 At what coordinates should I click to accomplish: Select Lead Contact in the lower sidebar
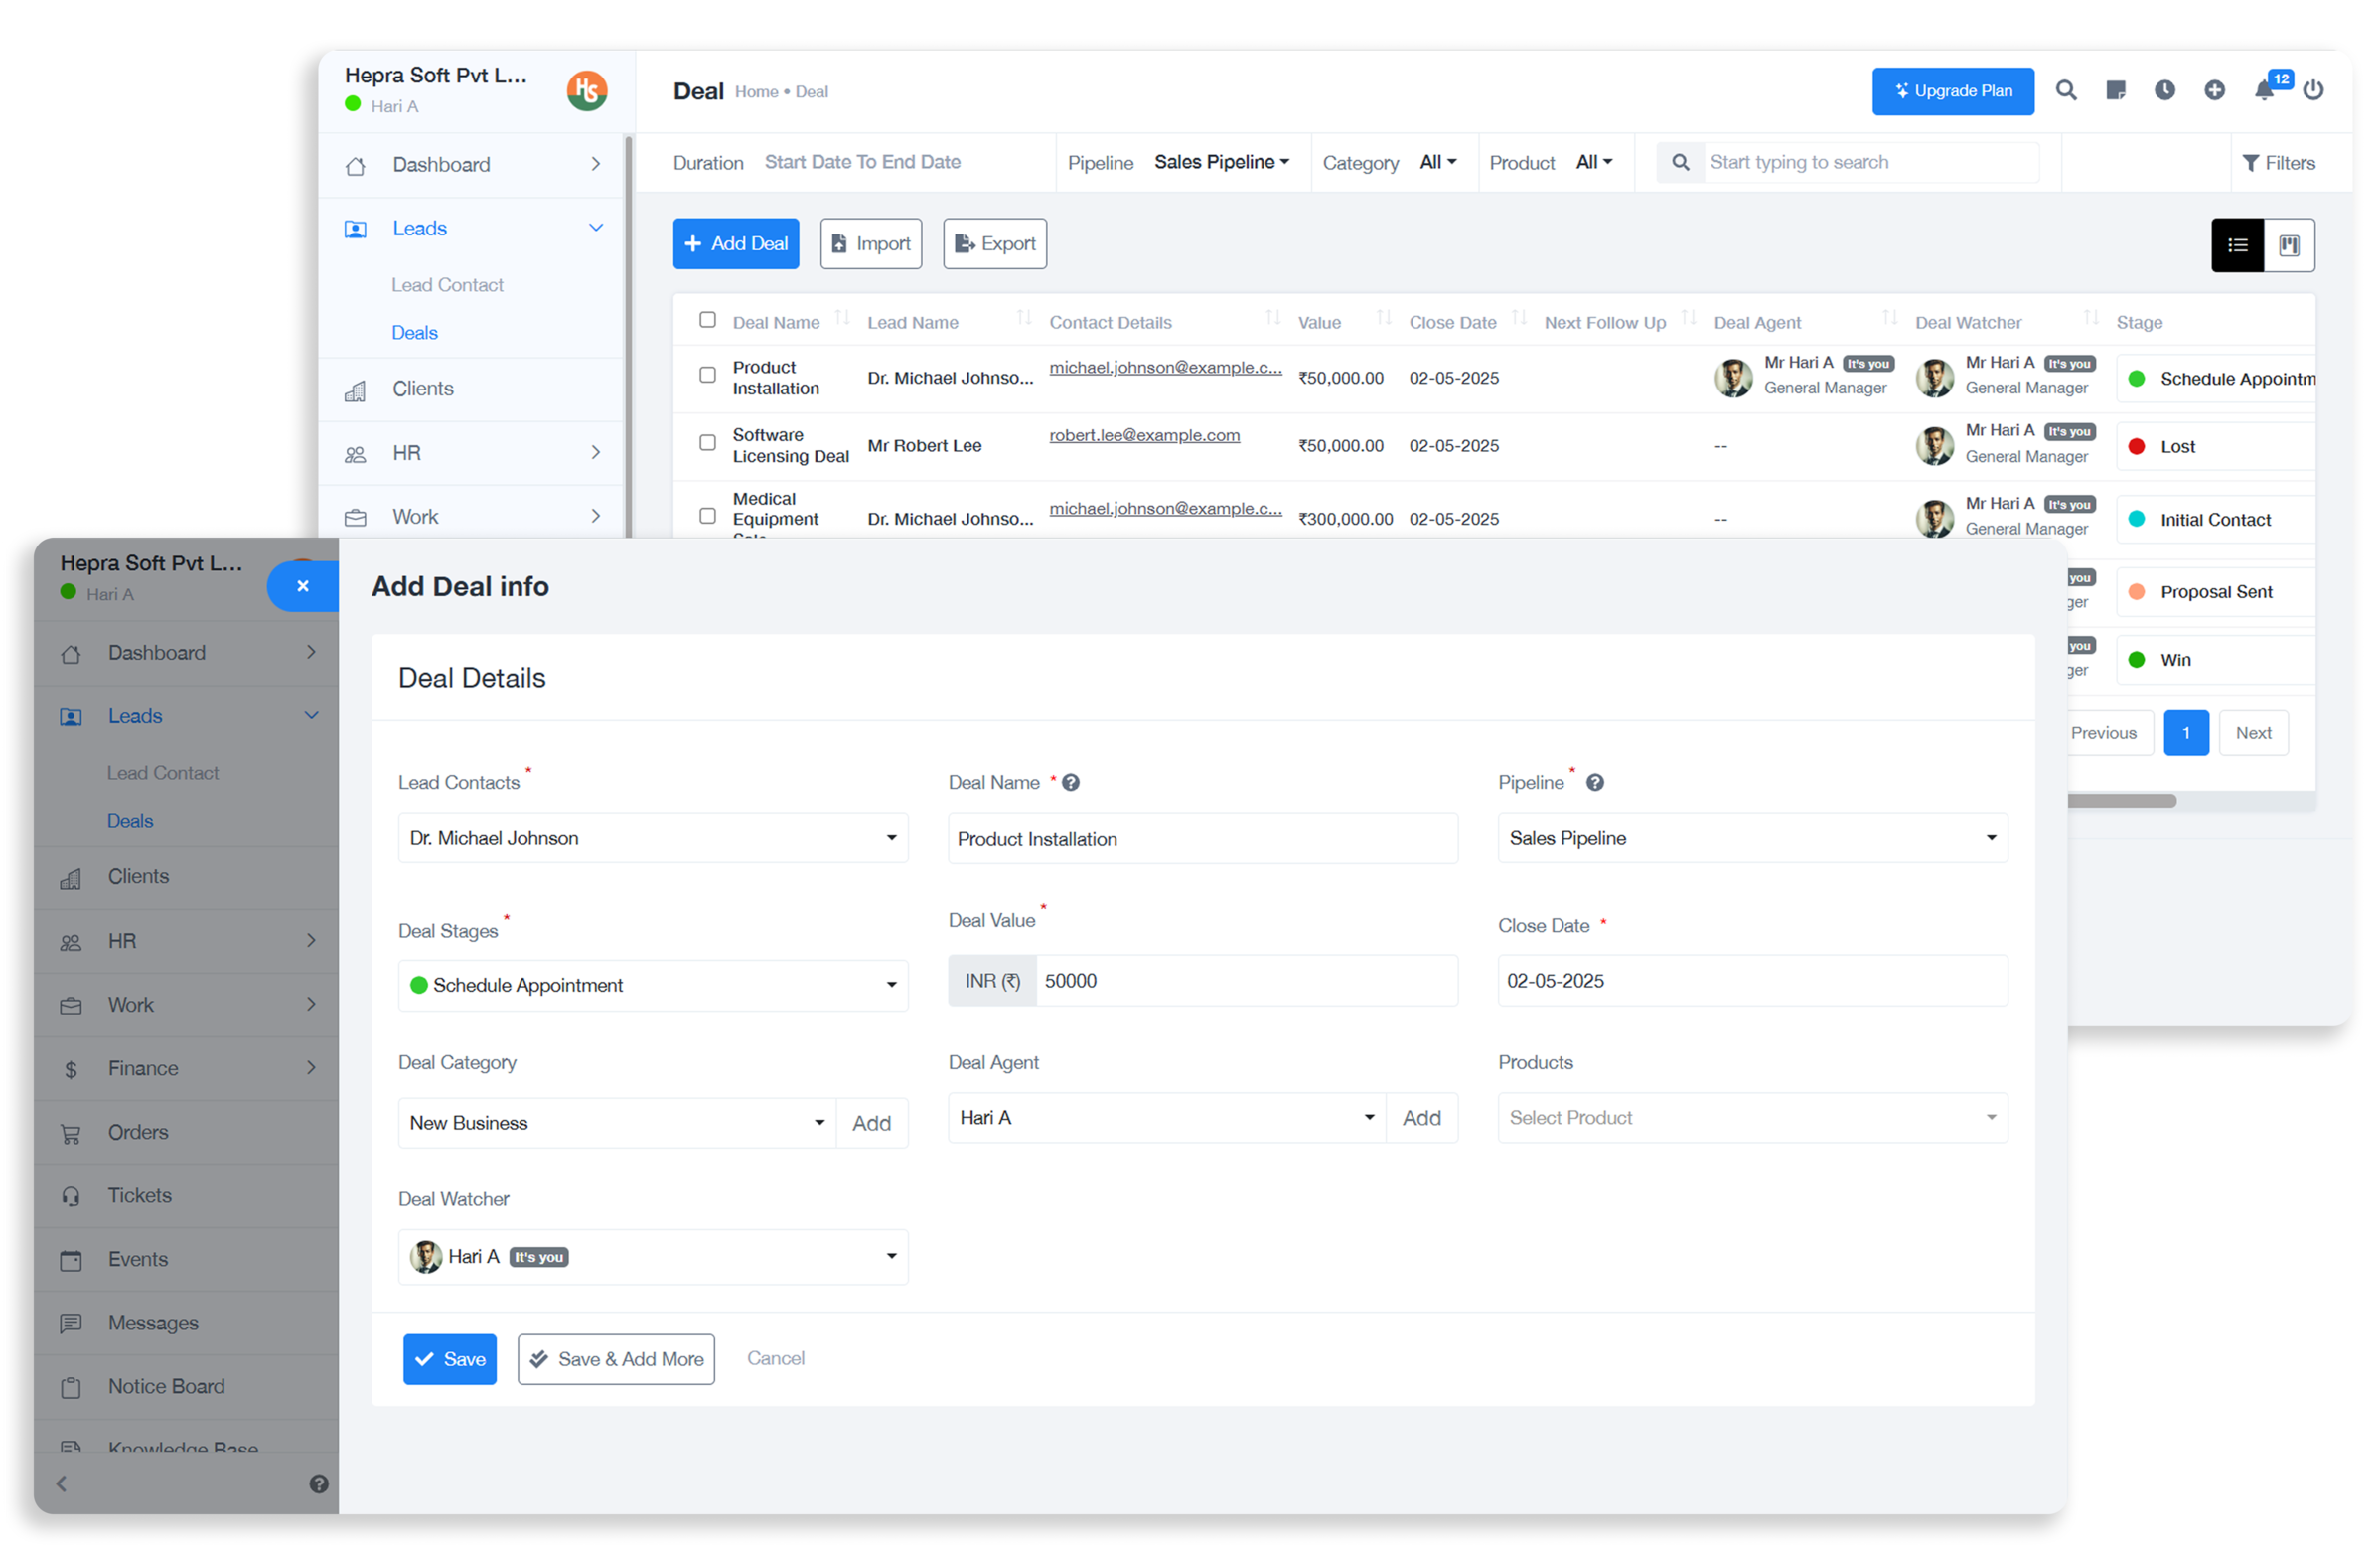(x=163, y=773)
